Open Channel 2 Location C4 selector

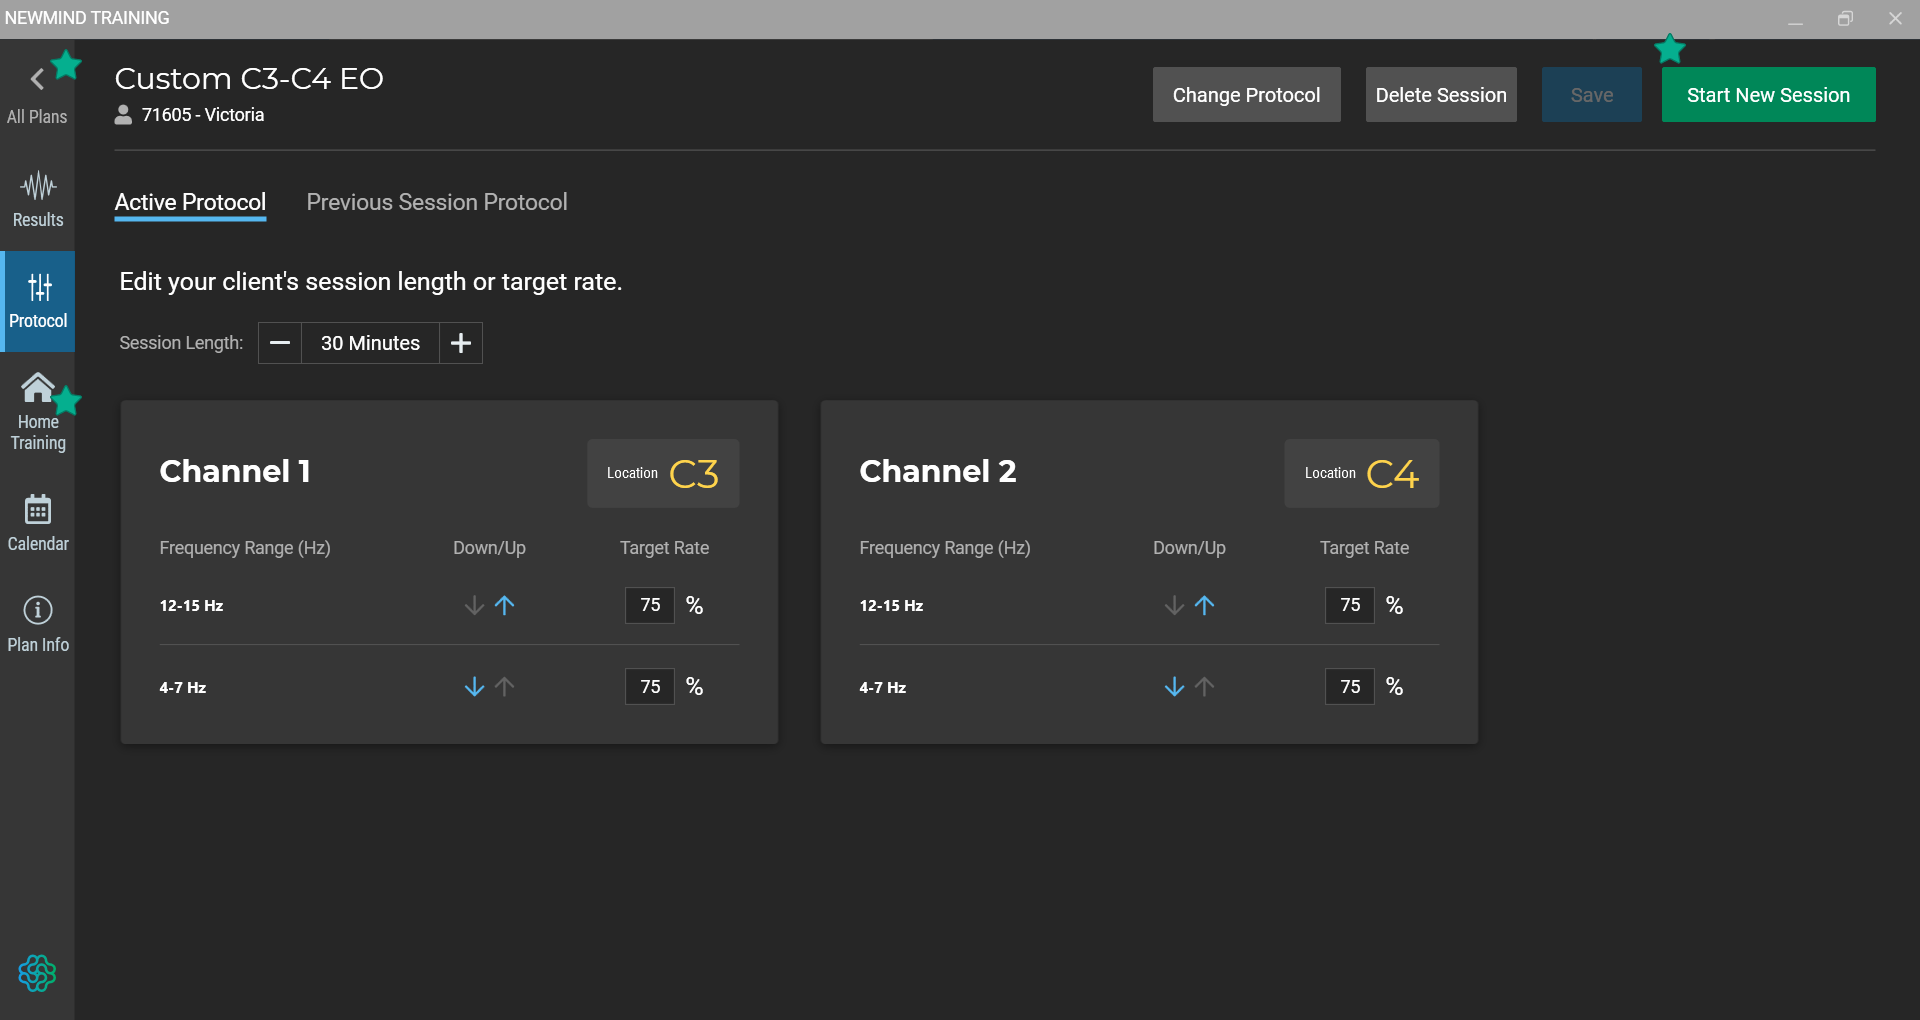tap(1362, 473)
